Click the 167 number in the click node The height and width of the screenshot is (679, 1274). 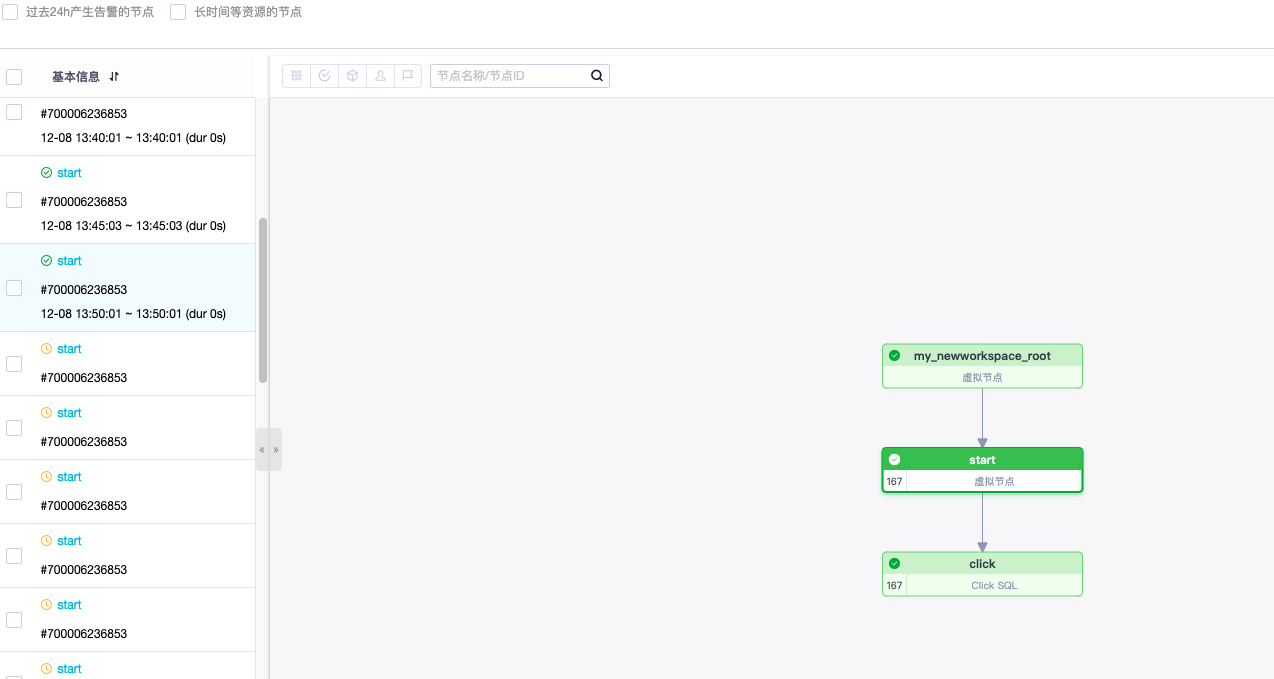click(x=894, y=585)
